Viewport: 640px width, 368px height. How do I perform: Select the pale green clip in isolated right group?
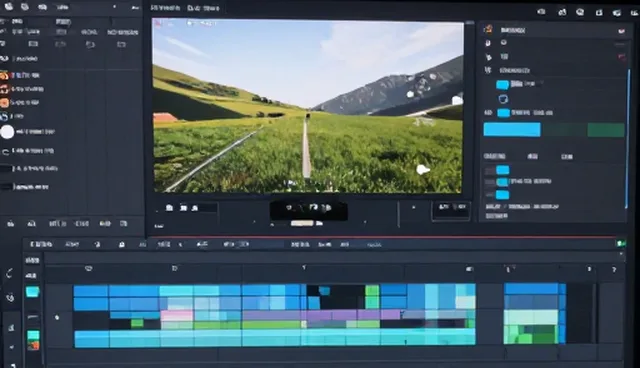point(531,317)
